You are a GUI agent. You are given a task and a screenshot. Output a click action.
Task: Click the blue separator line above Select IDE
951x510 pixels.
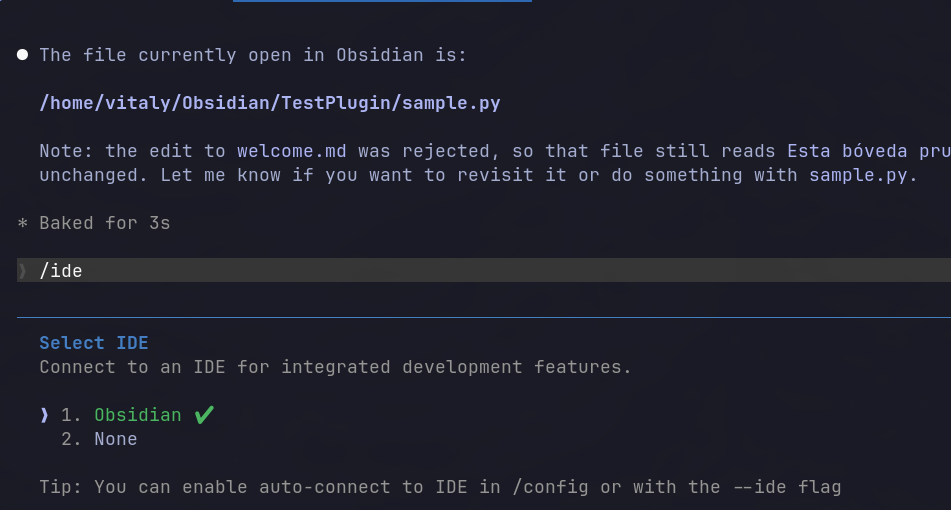tap(484, 317)
